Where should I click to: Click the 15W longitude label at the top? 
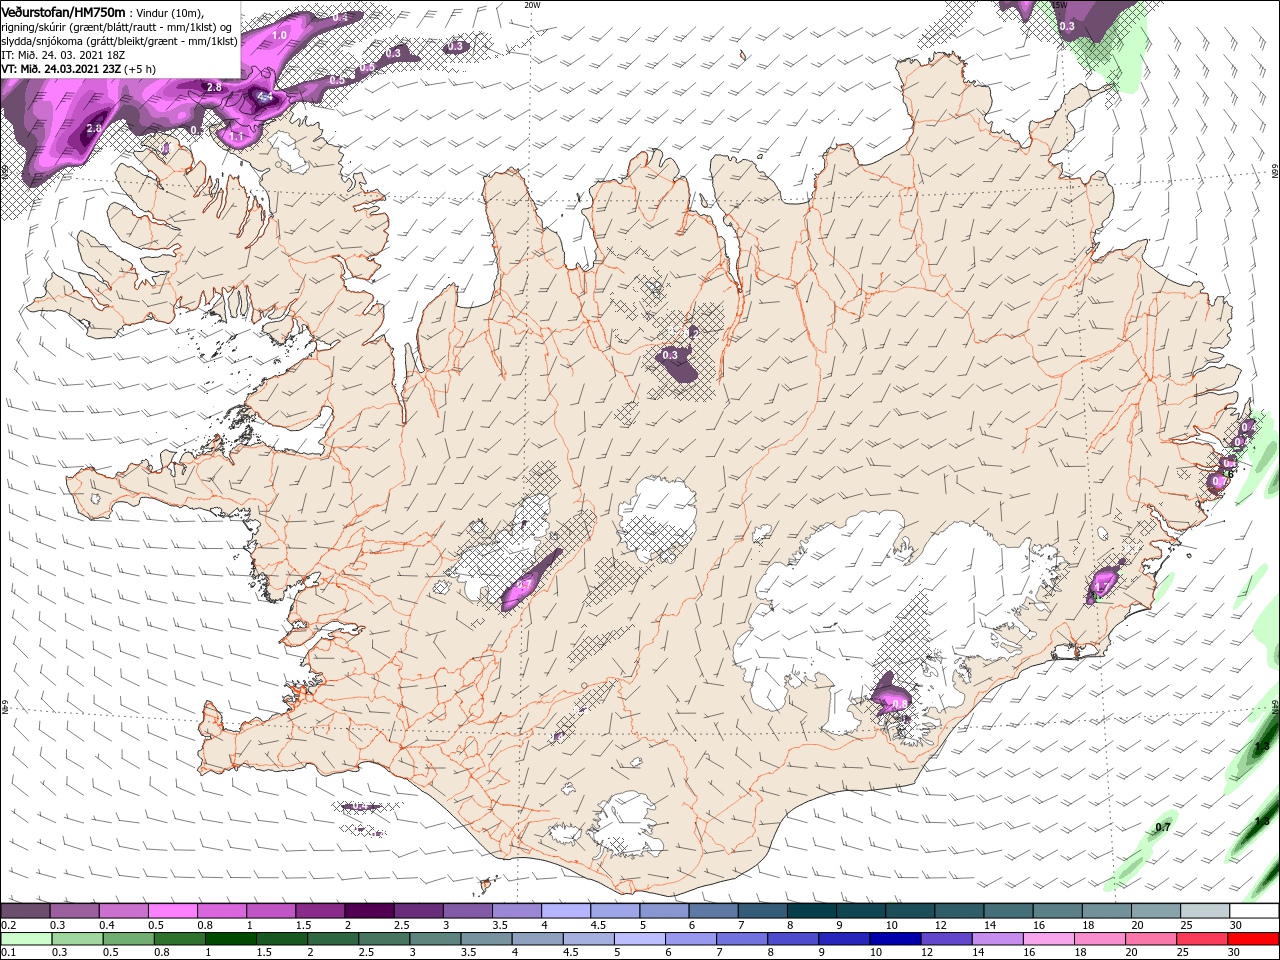[x=1061, y=4]
